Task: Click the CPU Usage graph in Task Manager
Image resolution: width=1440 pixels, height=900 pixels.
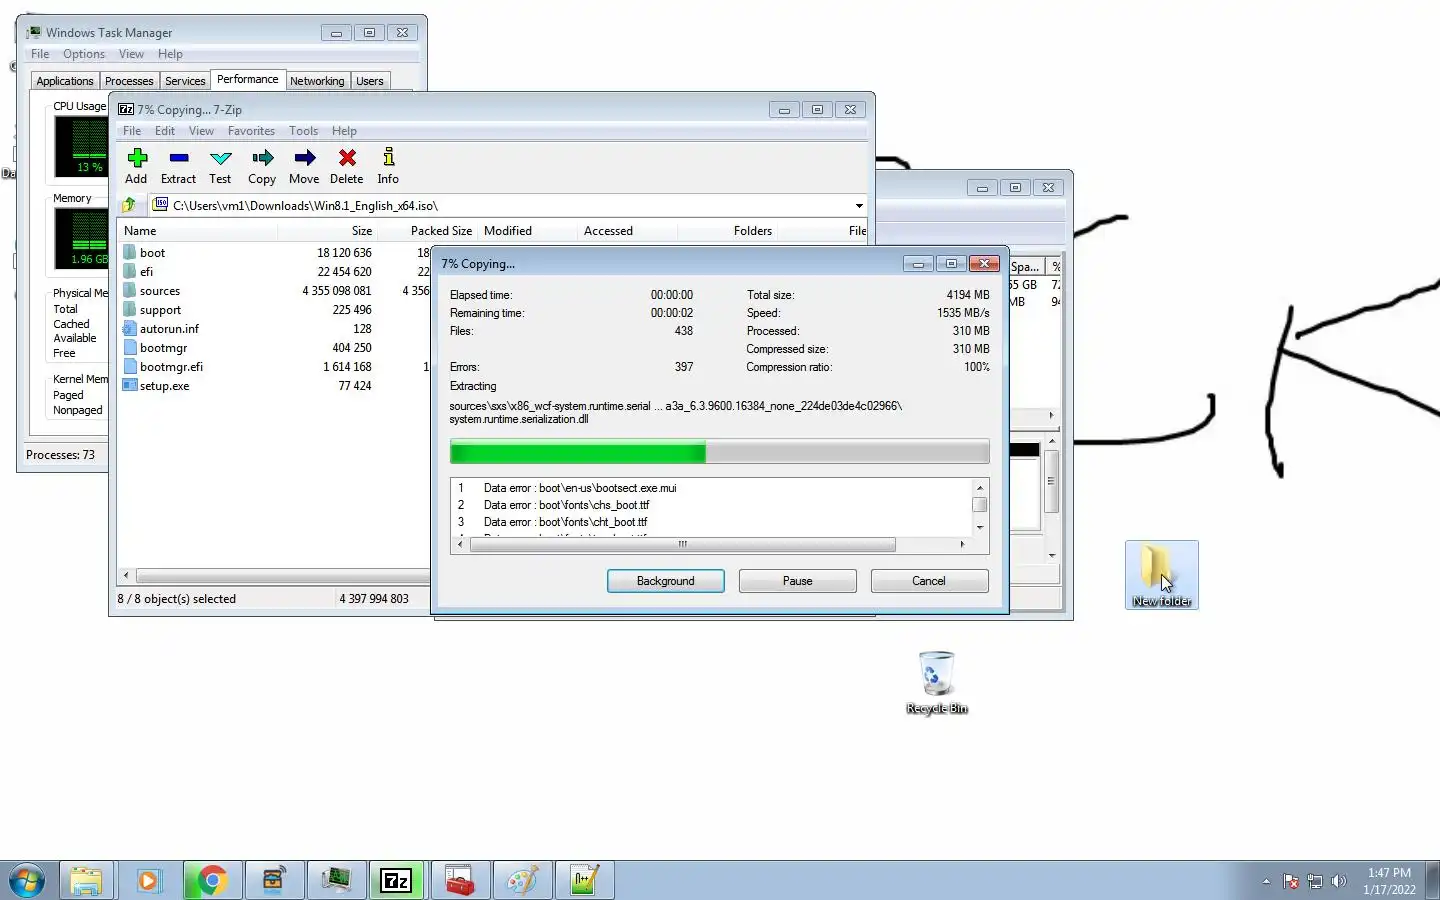Action: (81, 146)
